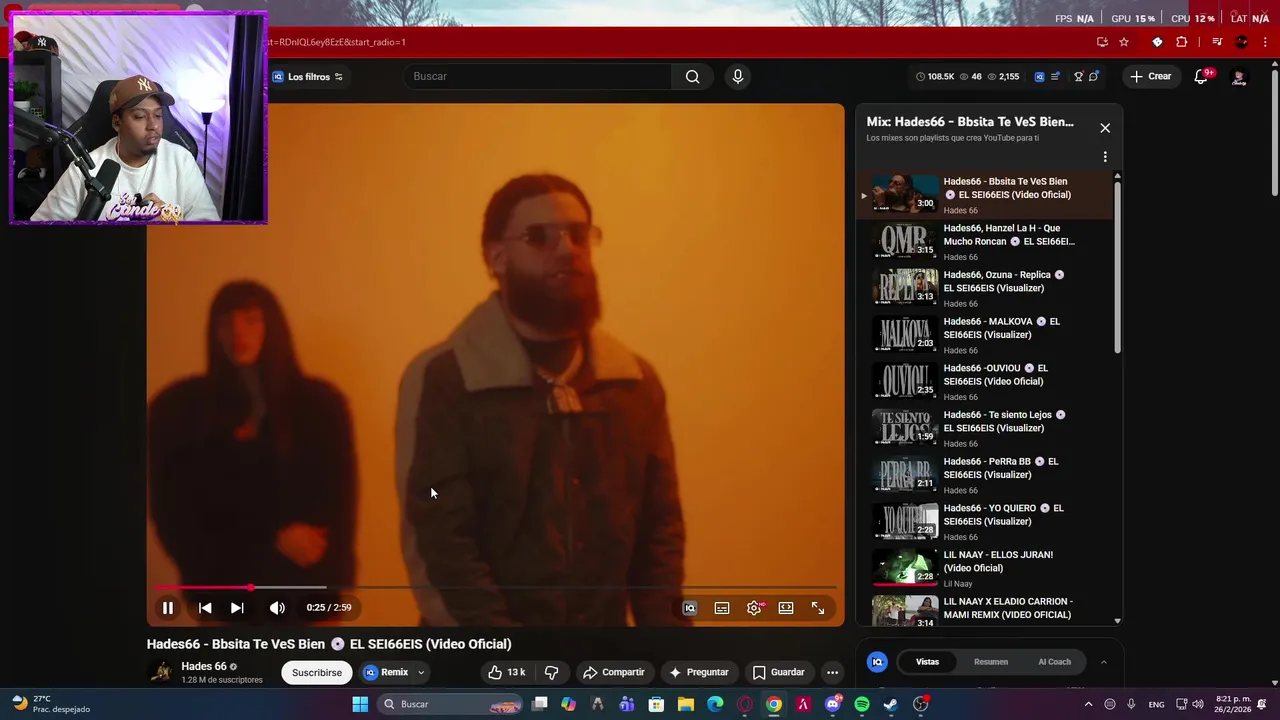1280x720 pixels.
Task: Click the Preguntar button
Action: 699,672
